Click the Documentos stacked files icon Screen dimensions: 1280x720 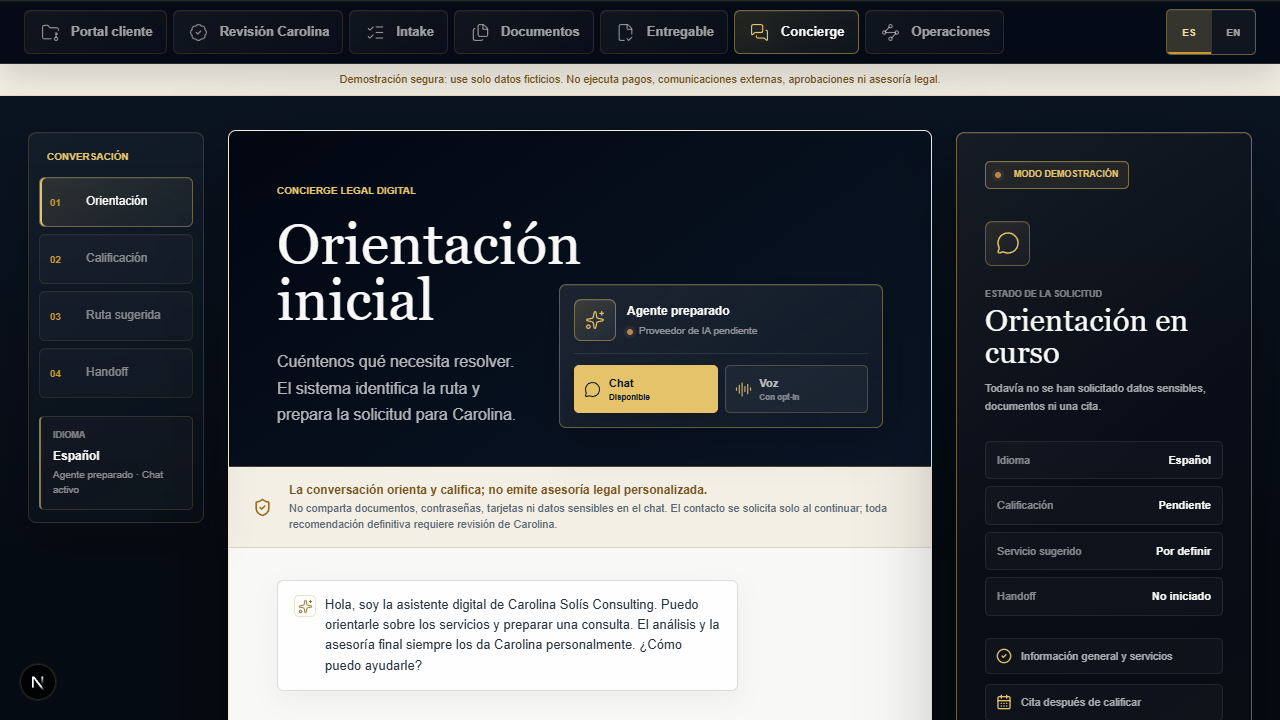click(x=480, y=32)
